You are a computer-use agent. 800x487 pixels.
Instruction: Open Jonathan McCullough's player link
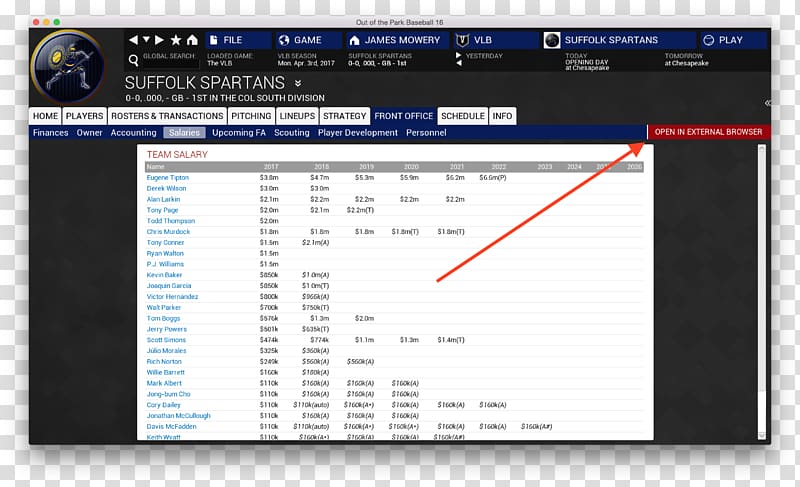tap(179, 416)
